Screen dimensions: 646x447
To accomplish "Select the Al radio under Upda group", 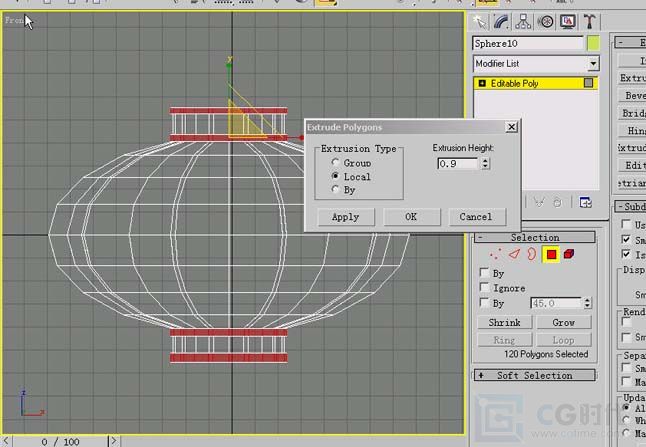I will (x=626, y=407).
